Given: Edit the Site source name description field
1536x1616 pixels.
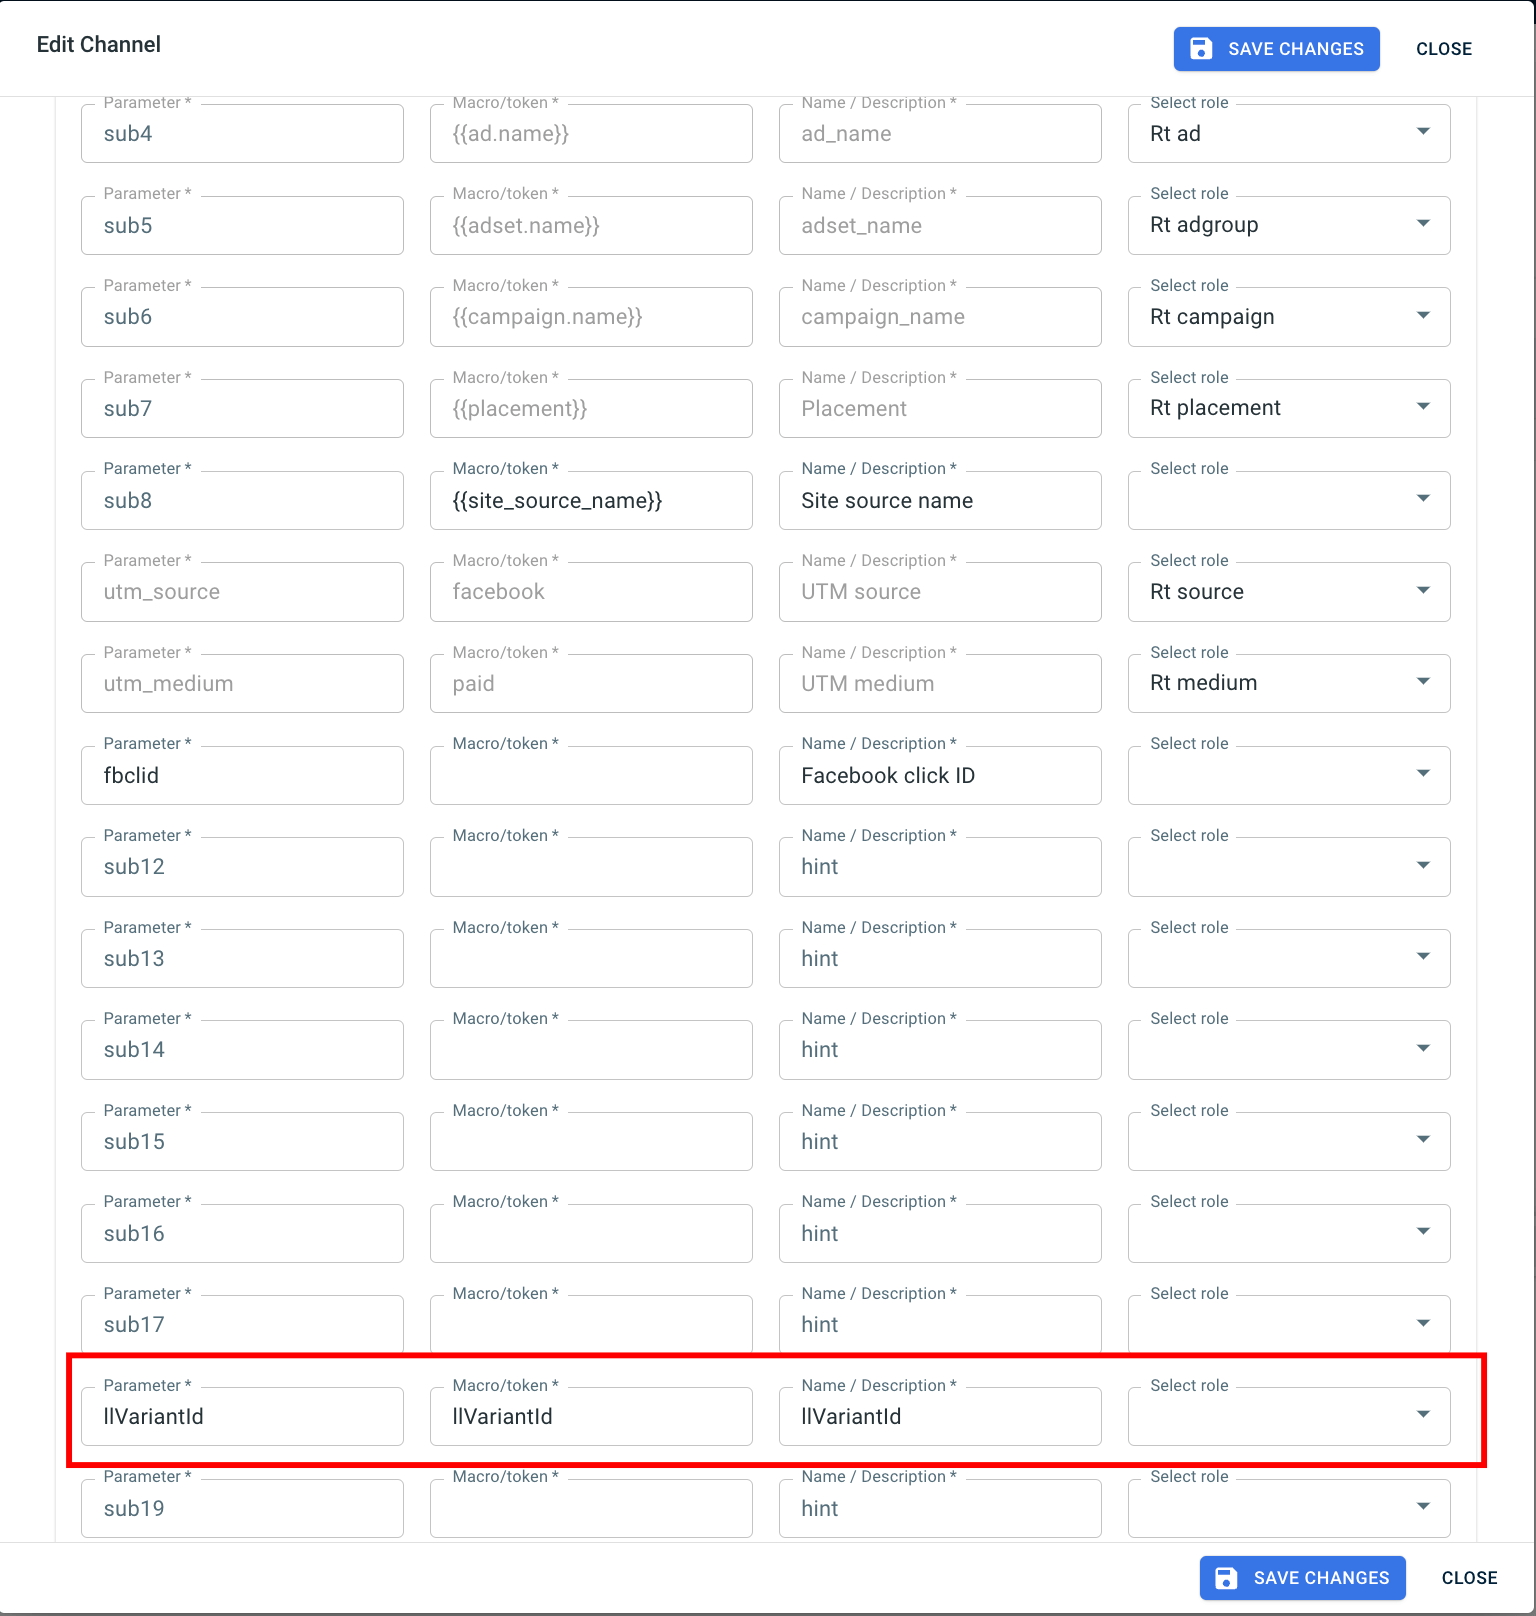Looking at the screenshot, I should (x=940, y=500).
